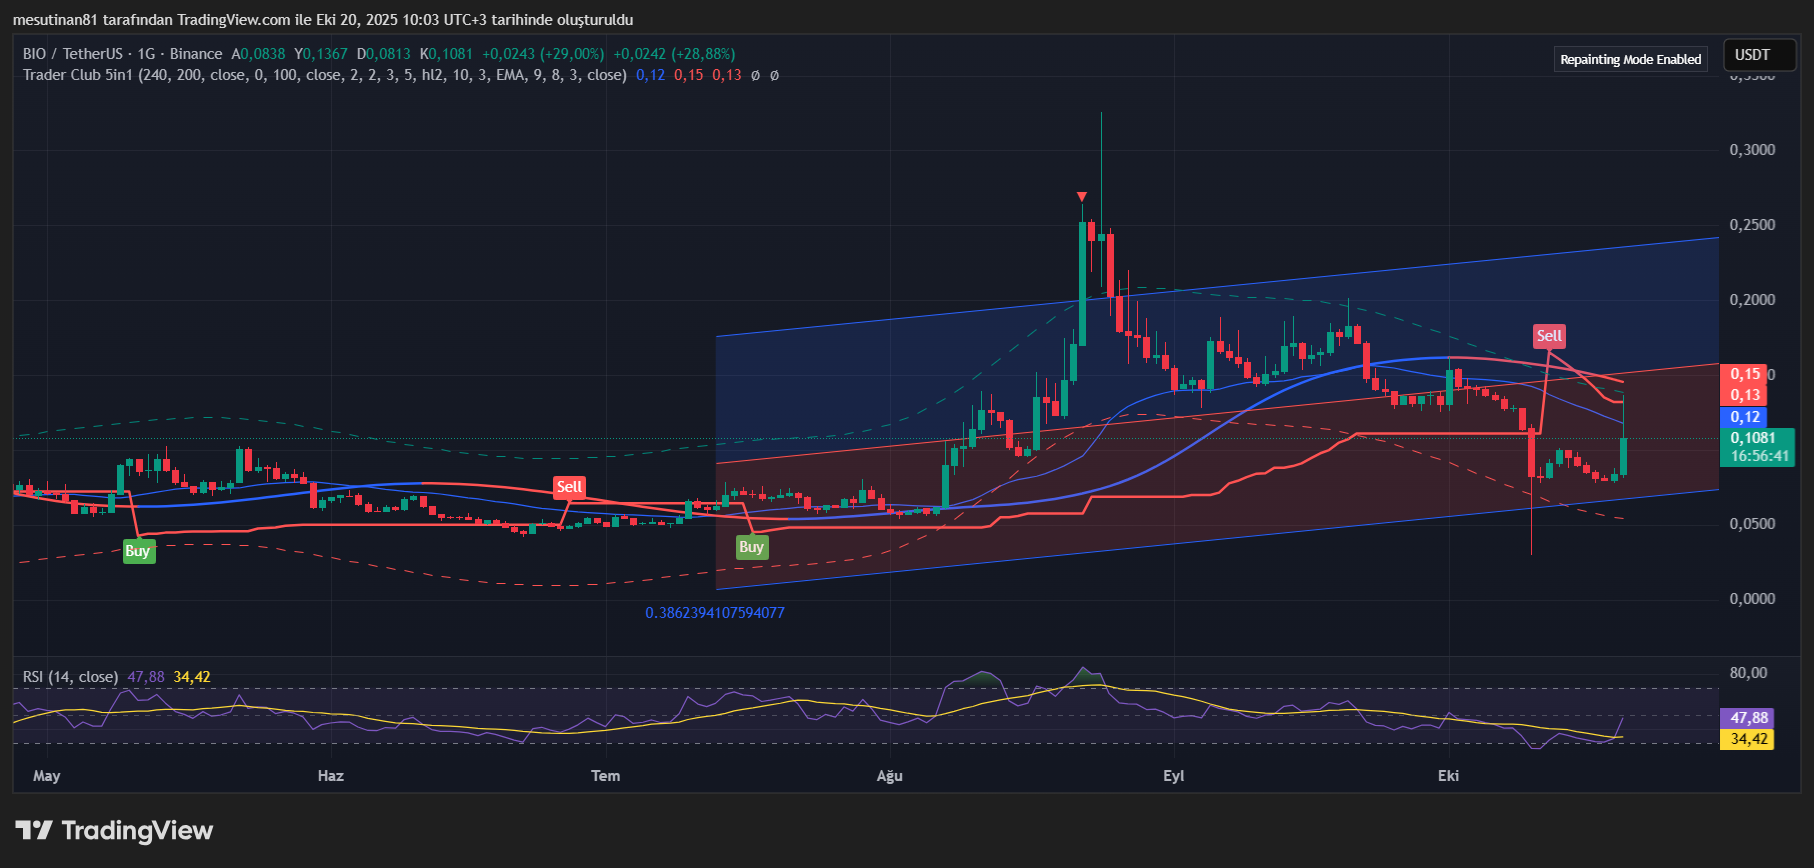Click the blue 0.3862394107594077 value text
This screenshot has width=1814, height=868.
(x=714, y=613)
